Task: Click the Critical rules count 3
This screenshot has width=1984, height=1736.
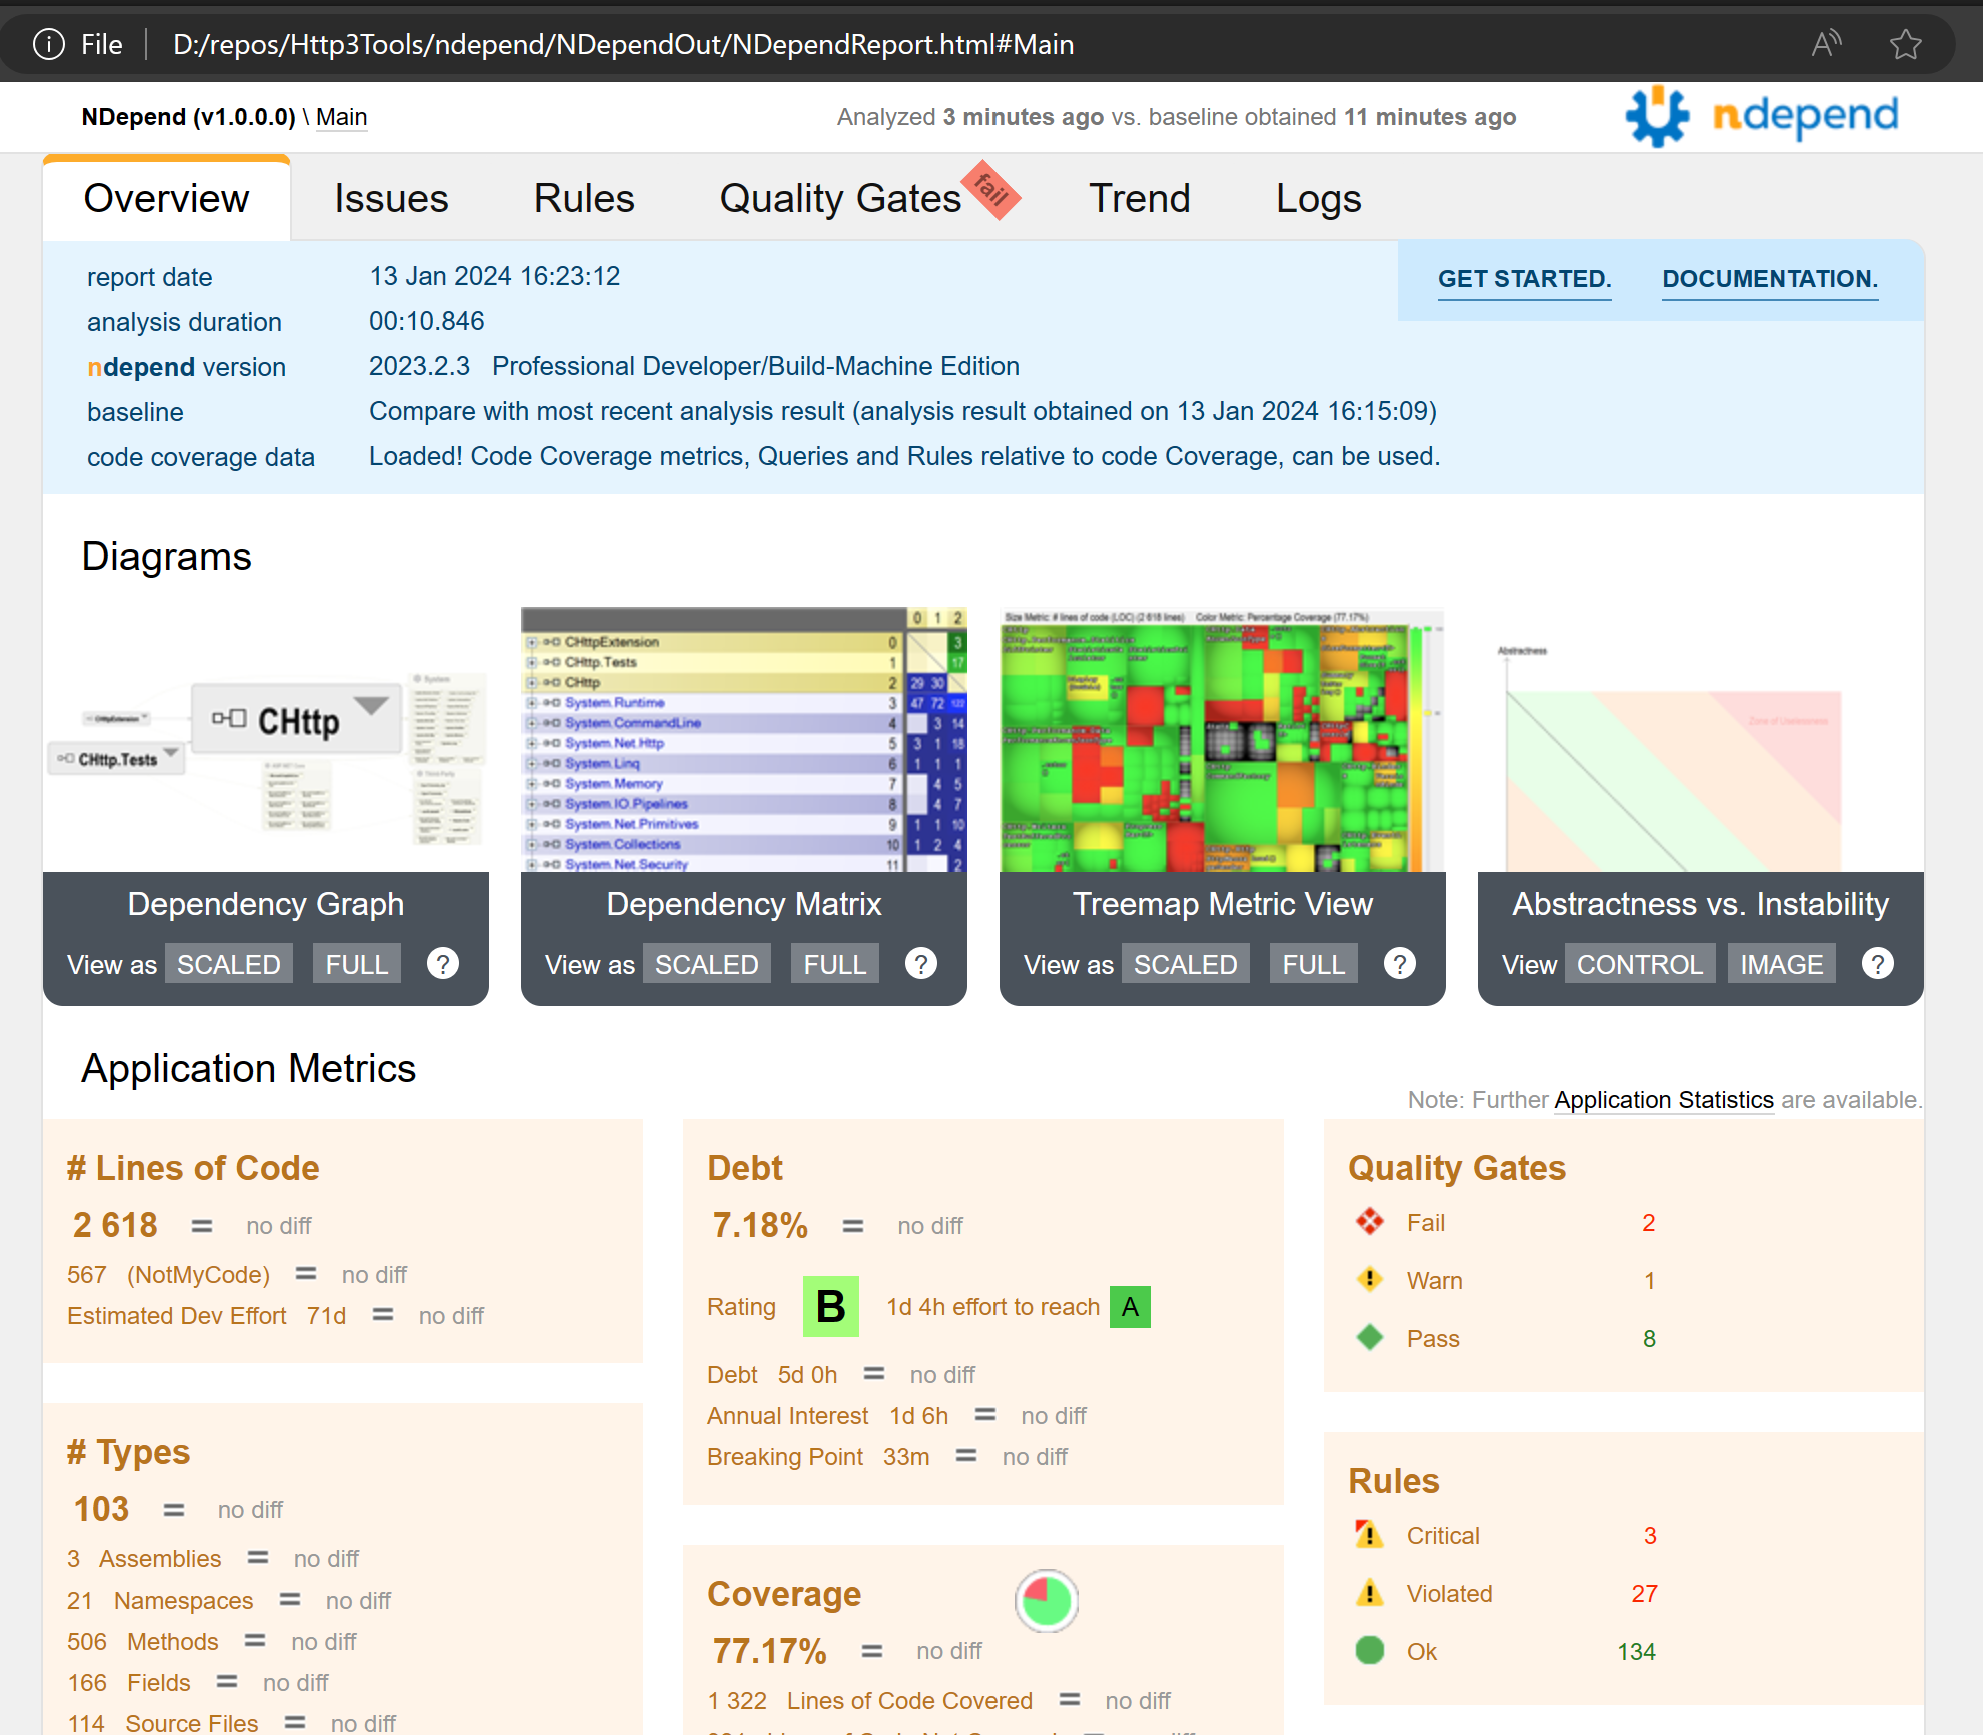Action: coord(1650,1536)
